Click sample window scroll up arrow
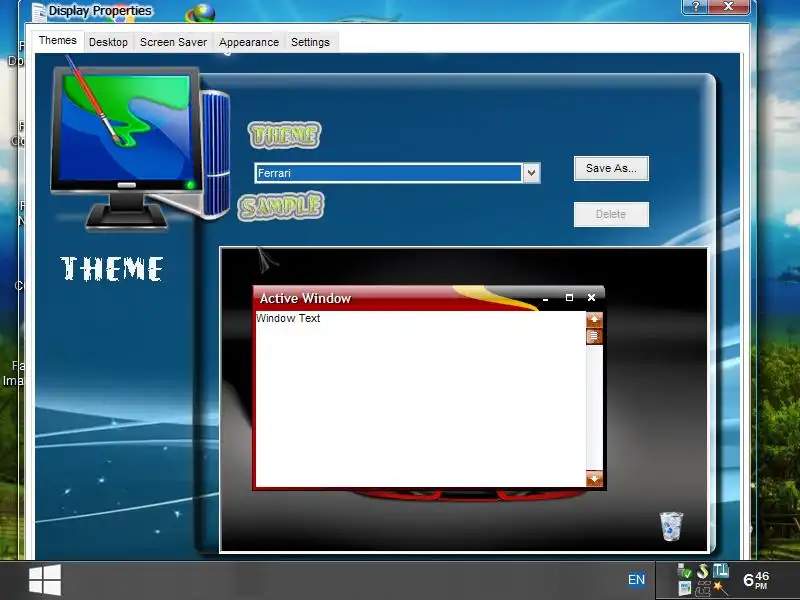Viewport: 800px width, 600px height. coord(594,319)
